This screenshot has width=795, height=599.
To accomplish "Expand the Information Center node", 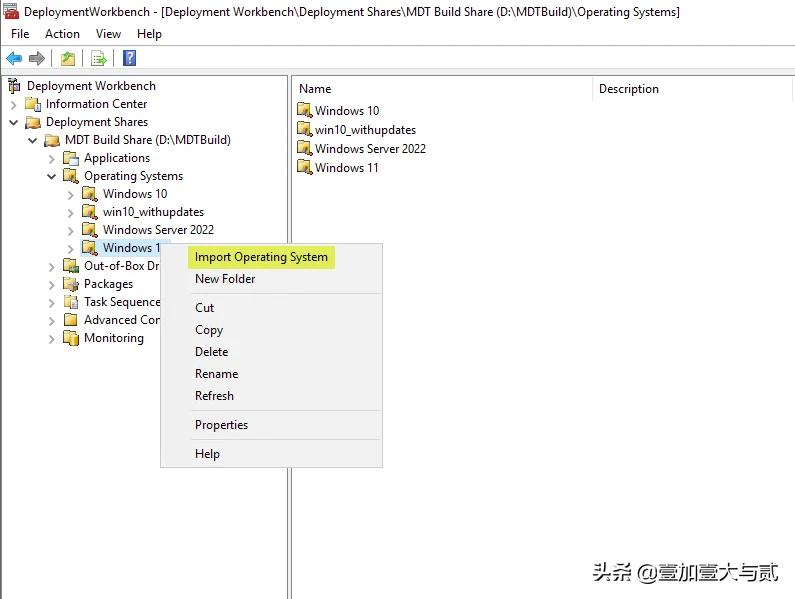I will pos(14,104).
